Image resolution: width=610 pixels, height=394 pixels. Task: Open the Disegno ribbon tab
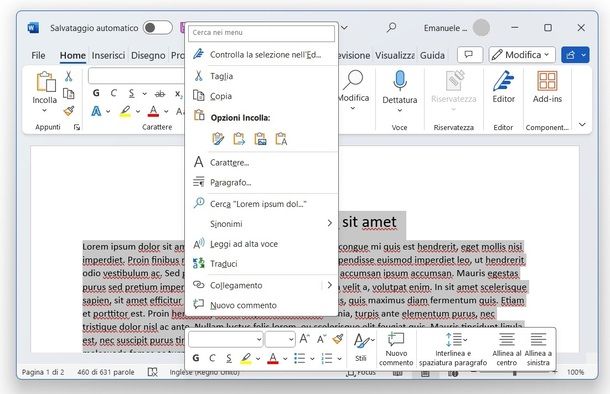pyautogui.click(x=148, y=56)
